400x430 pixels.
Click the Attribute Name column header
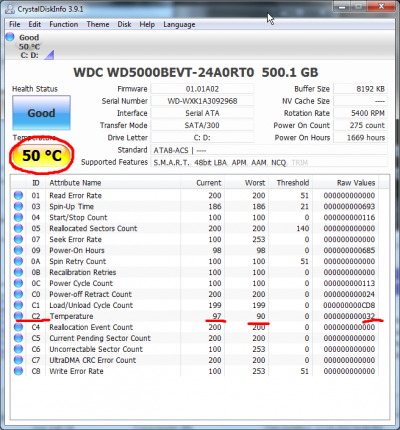pos(113,183)
